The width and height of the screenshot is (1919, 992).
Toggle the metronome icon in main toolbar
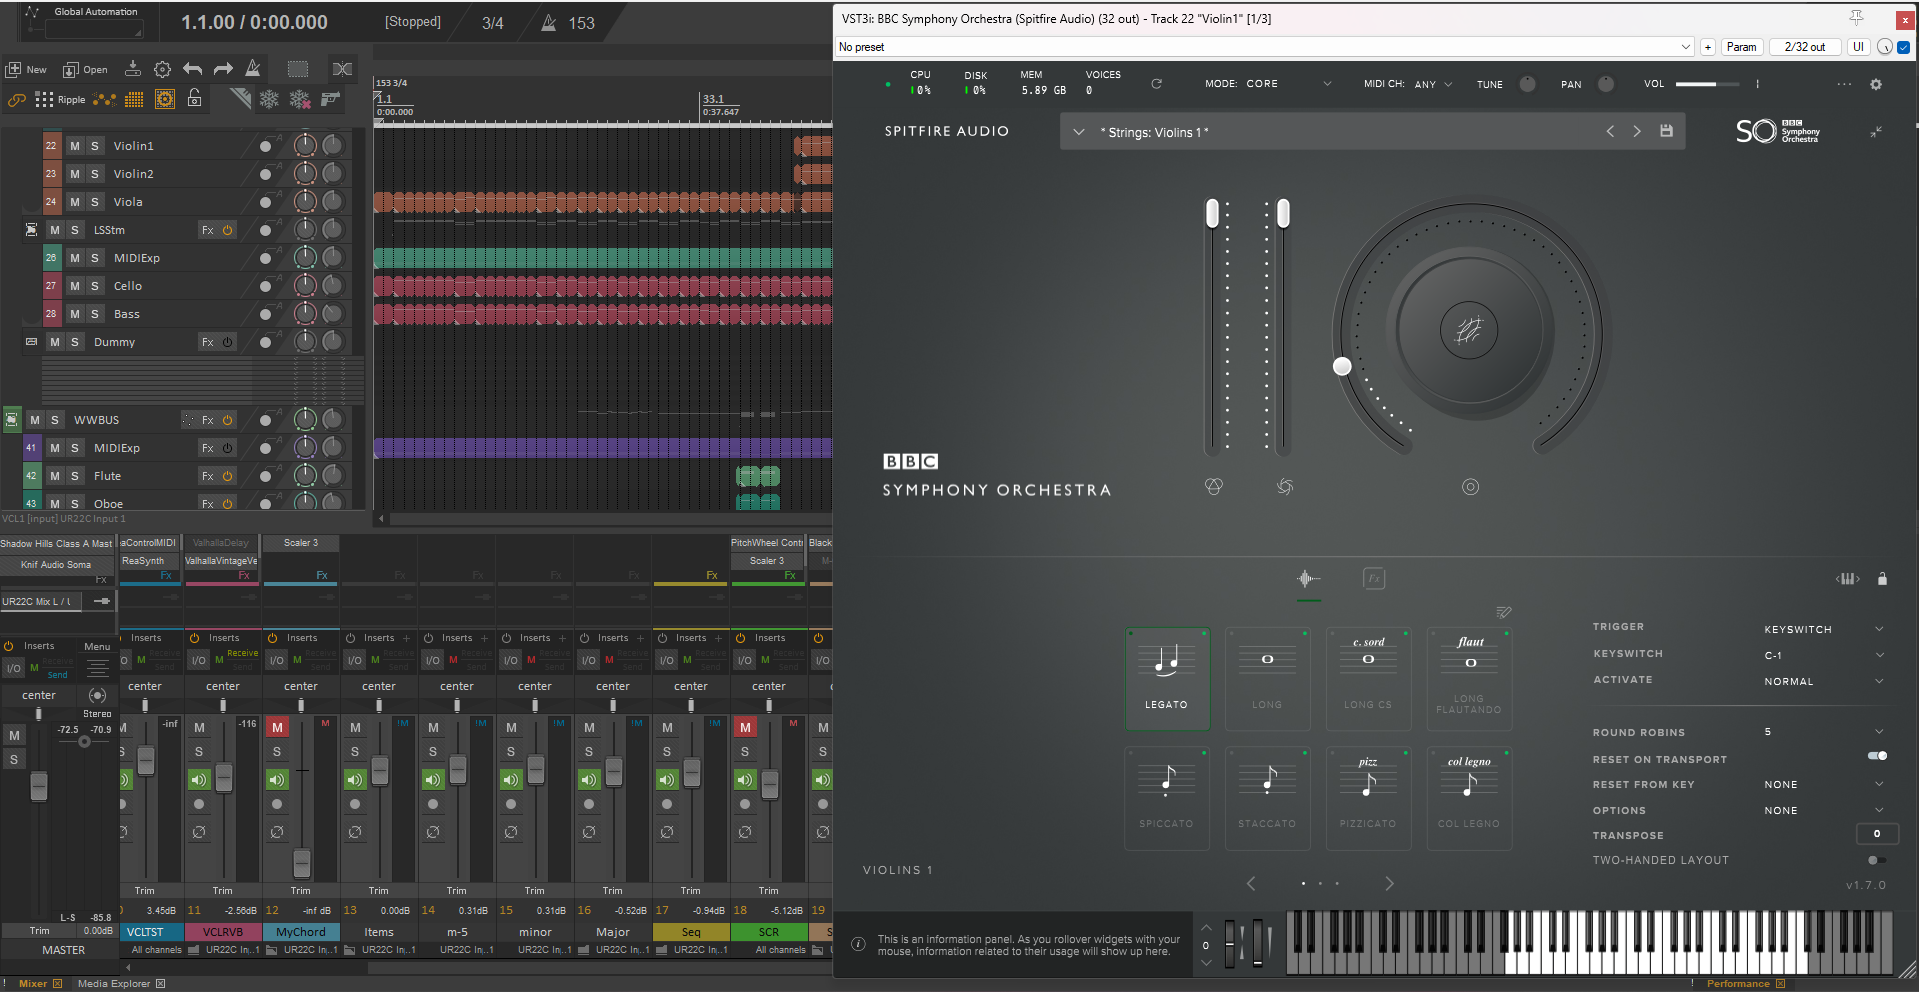click(253, 68)
